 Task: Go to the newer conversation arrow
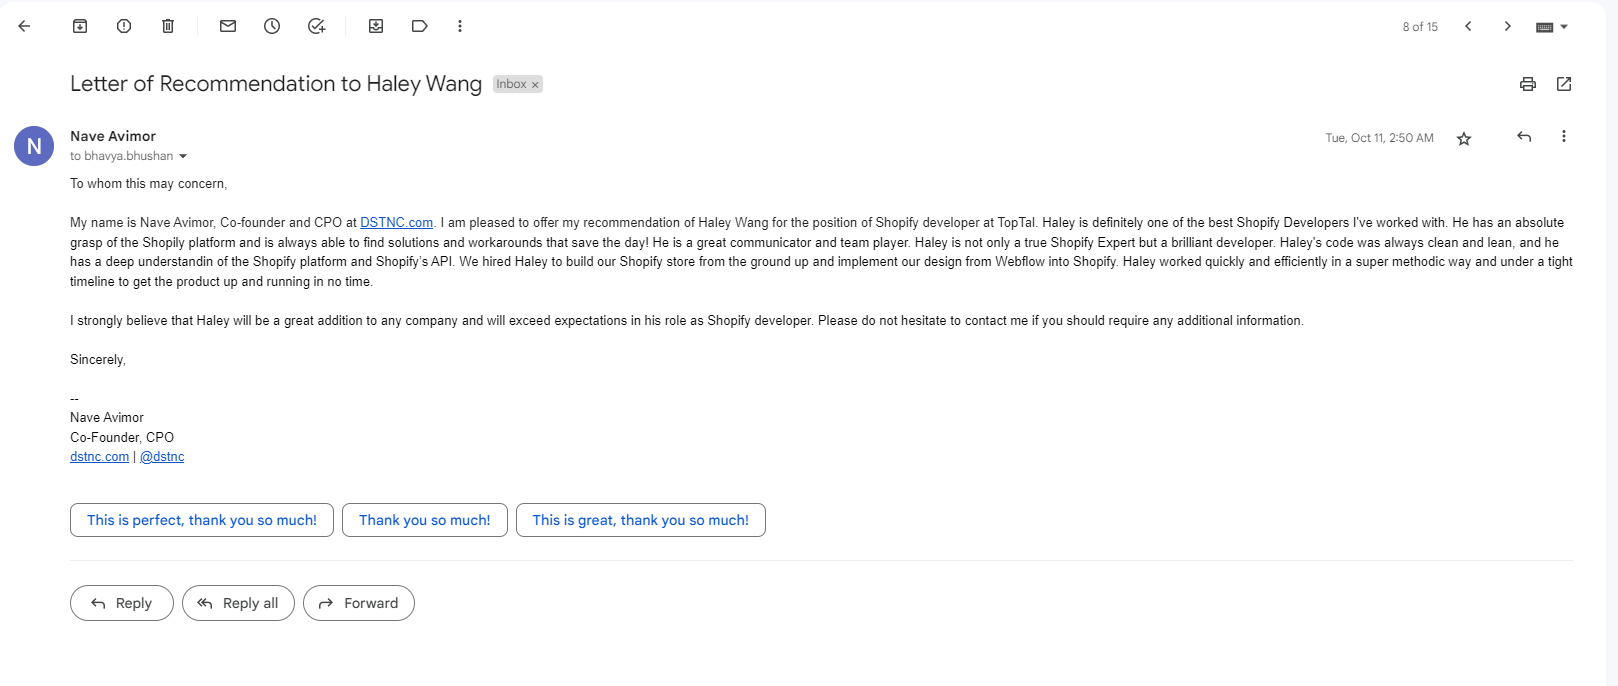point(1468,26)
